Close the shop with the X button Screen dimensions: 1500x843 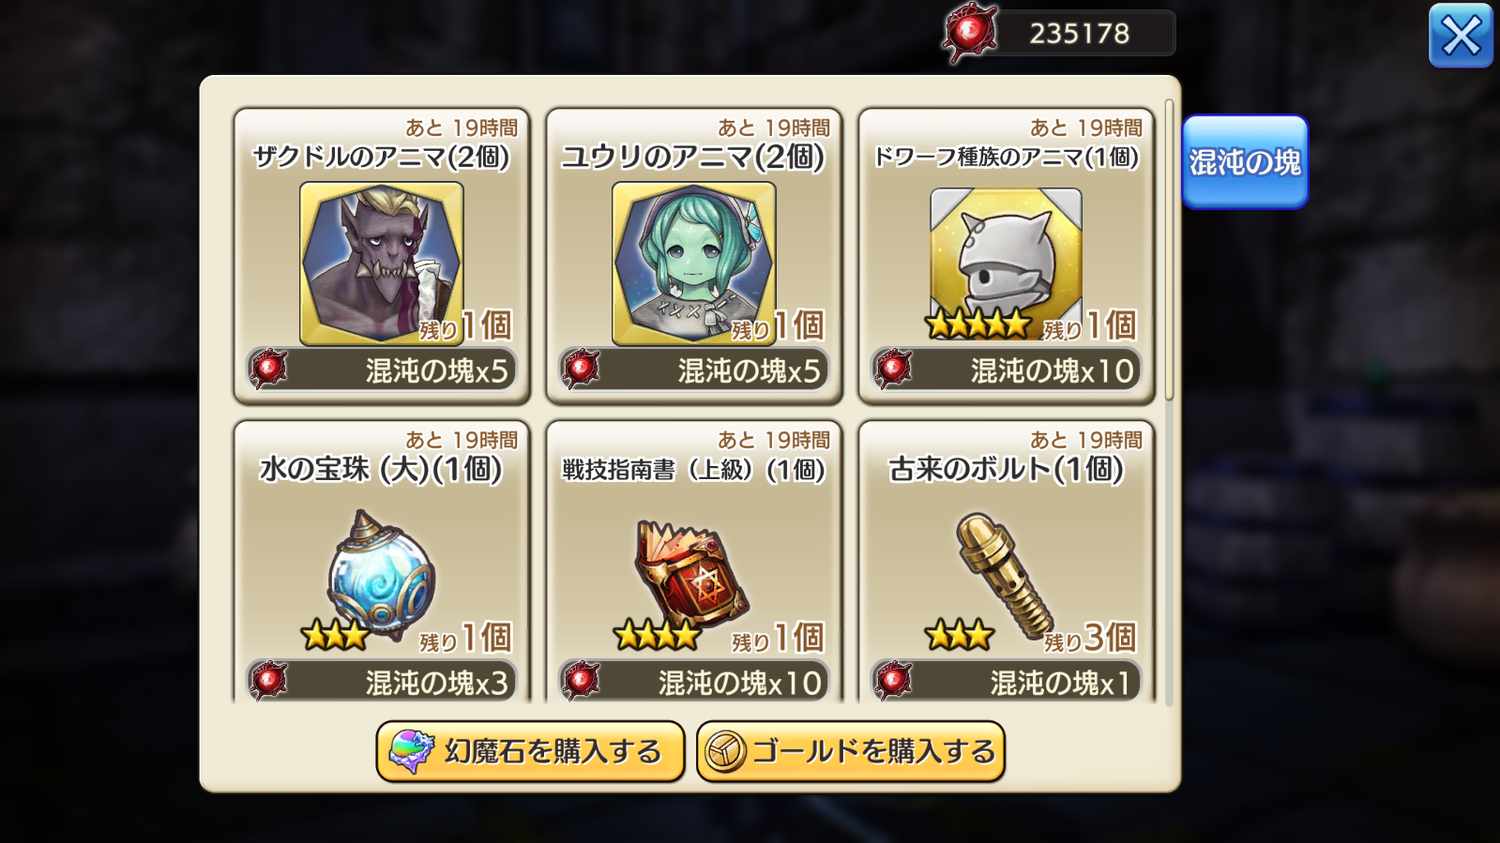tap(1461, 36)
